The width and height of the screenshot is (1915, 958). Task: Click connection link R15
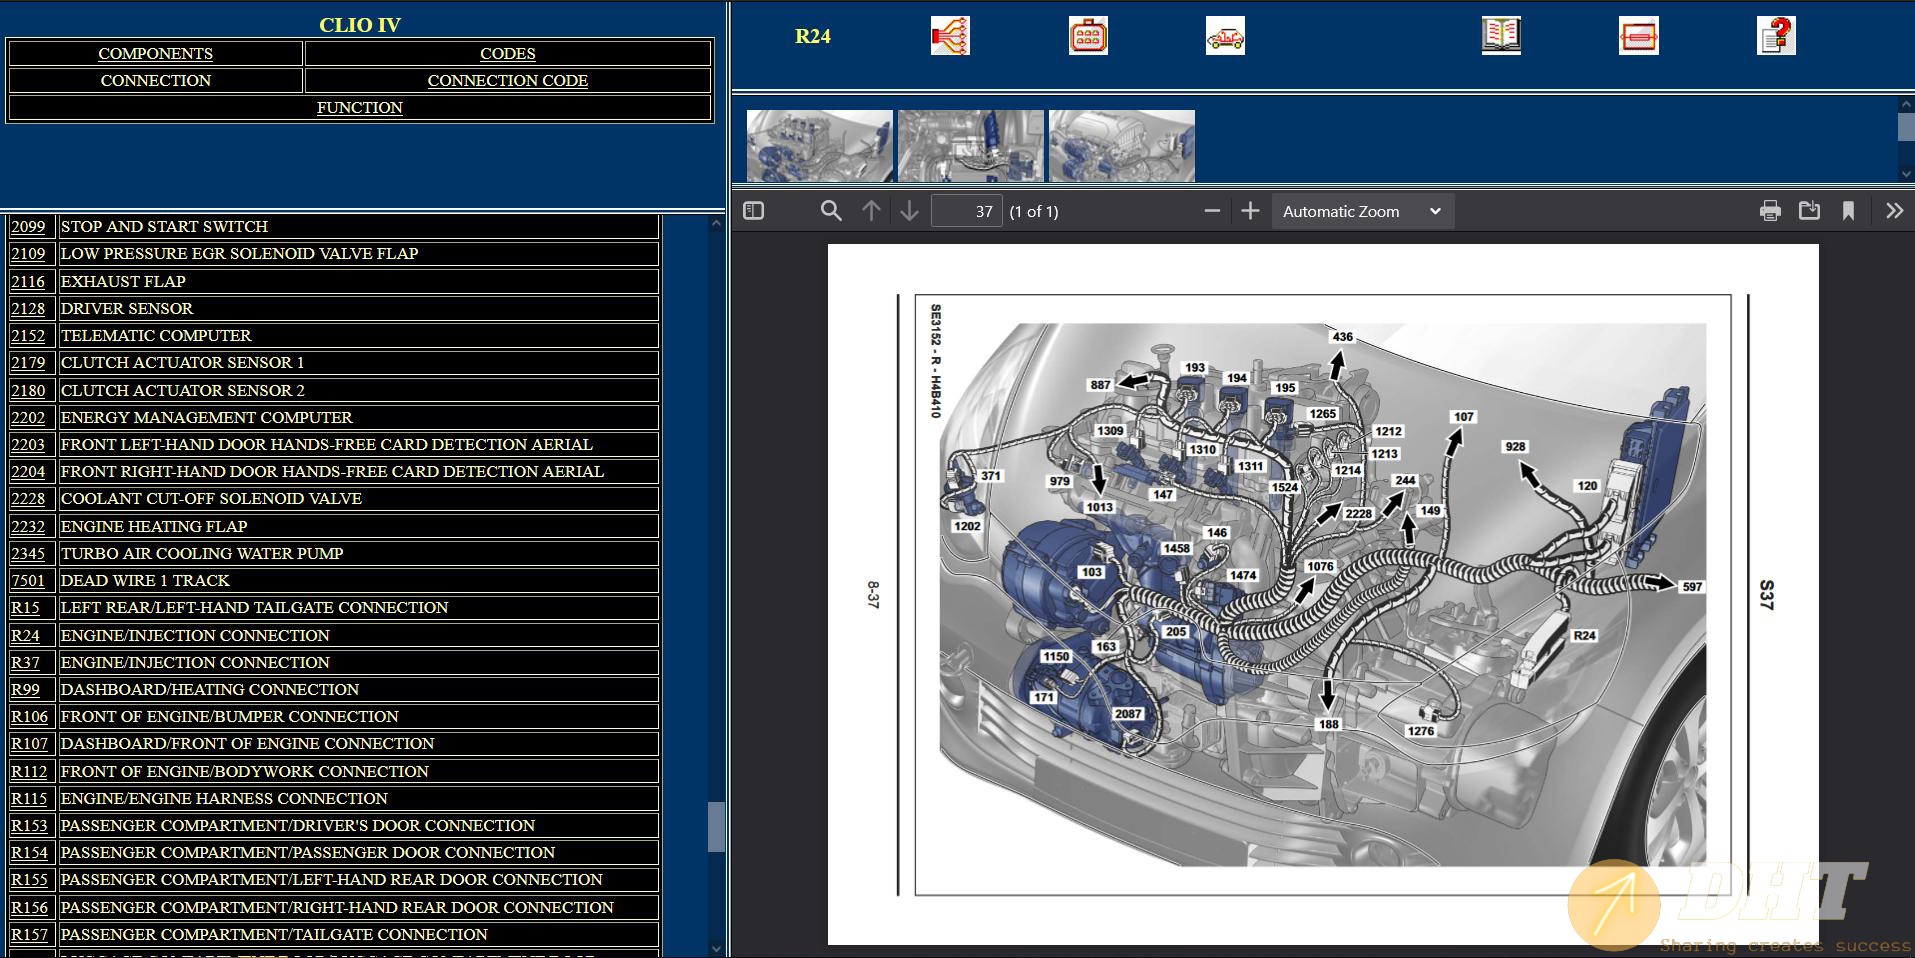(x=25, y=607)
